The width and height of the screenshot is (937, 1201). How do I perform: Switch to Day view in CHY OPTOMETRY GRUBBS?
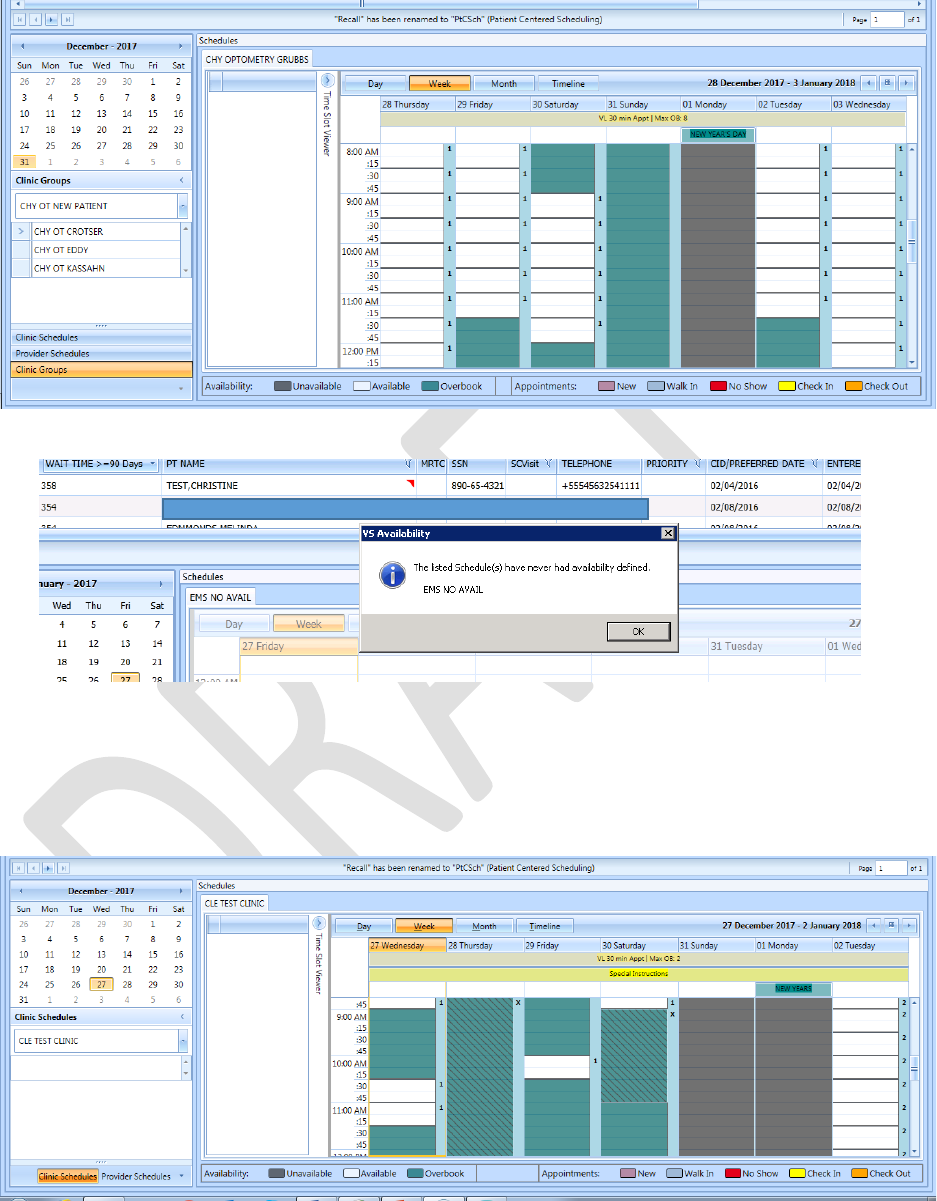click(x=375, y=84)
